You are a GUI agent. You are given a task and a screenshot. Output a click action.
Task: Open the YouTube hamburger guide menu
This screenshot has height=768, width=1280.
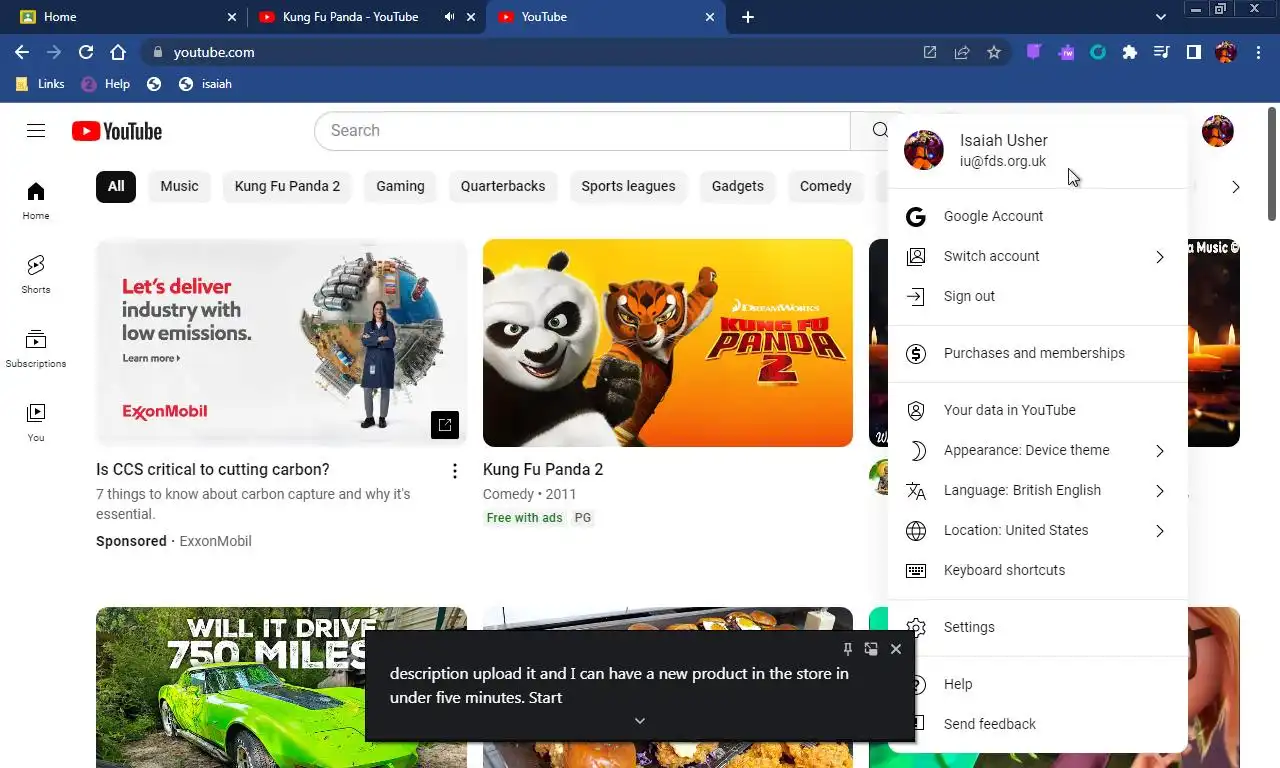[36, 131]
